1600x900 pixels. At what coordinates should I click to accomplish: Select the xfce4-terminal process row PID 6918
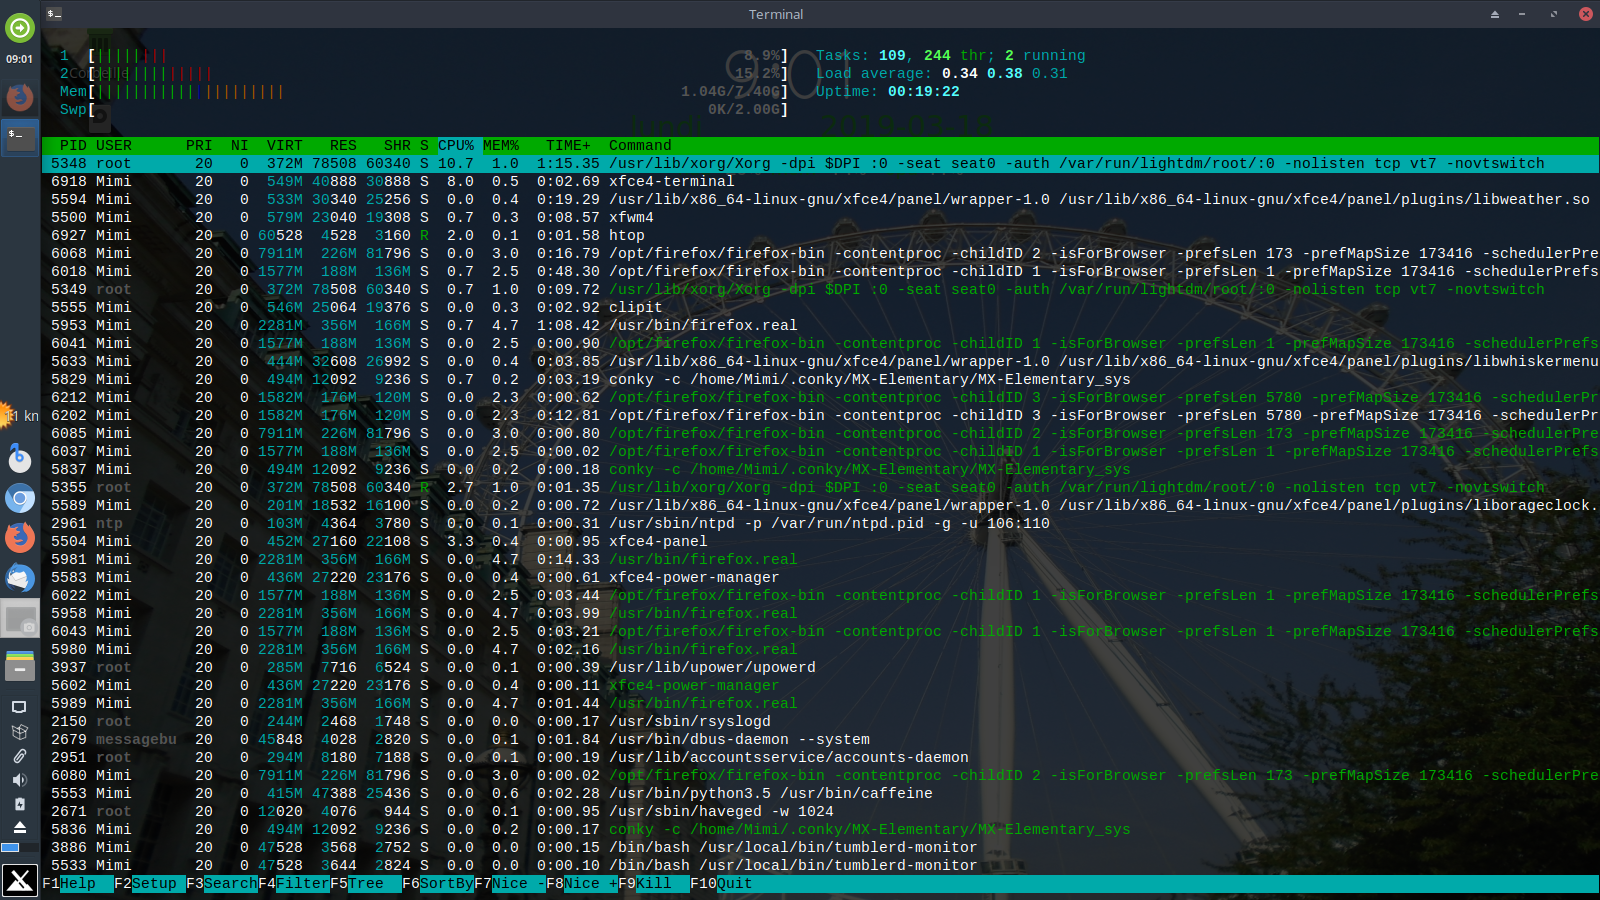[x=820, y=182]
